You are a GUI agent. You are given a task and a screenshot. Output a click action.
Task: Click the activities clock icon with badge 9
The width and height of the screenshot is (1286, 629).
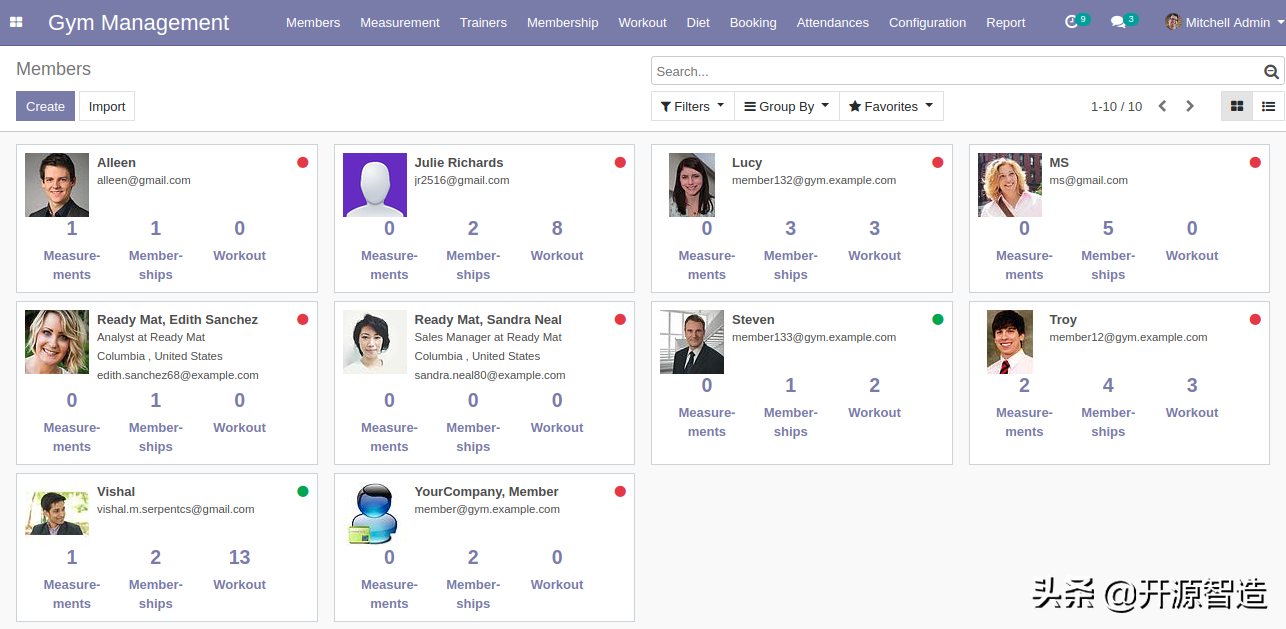point(1072,22)
